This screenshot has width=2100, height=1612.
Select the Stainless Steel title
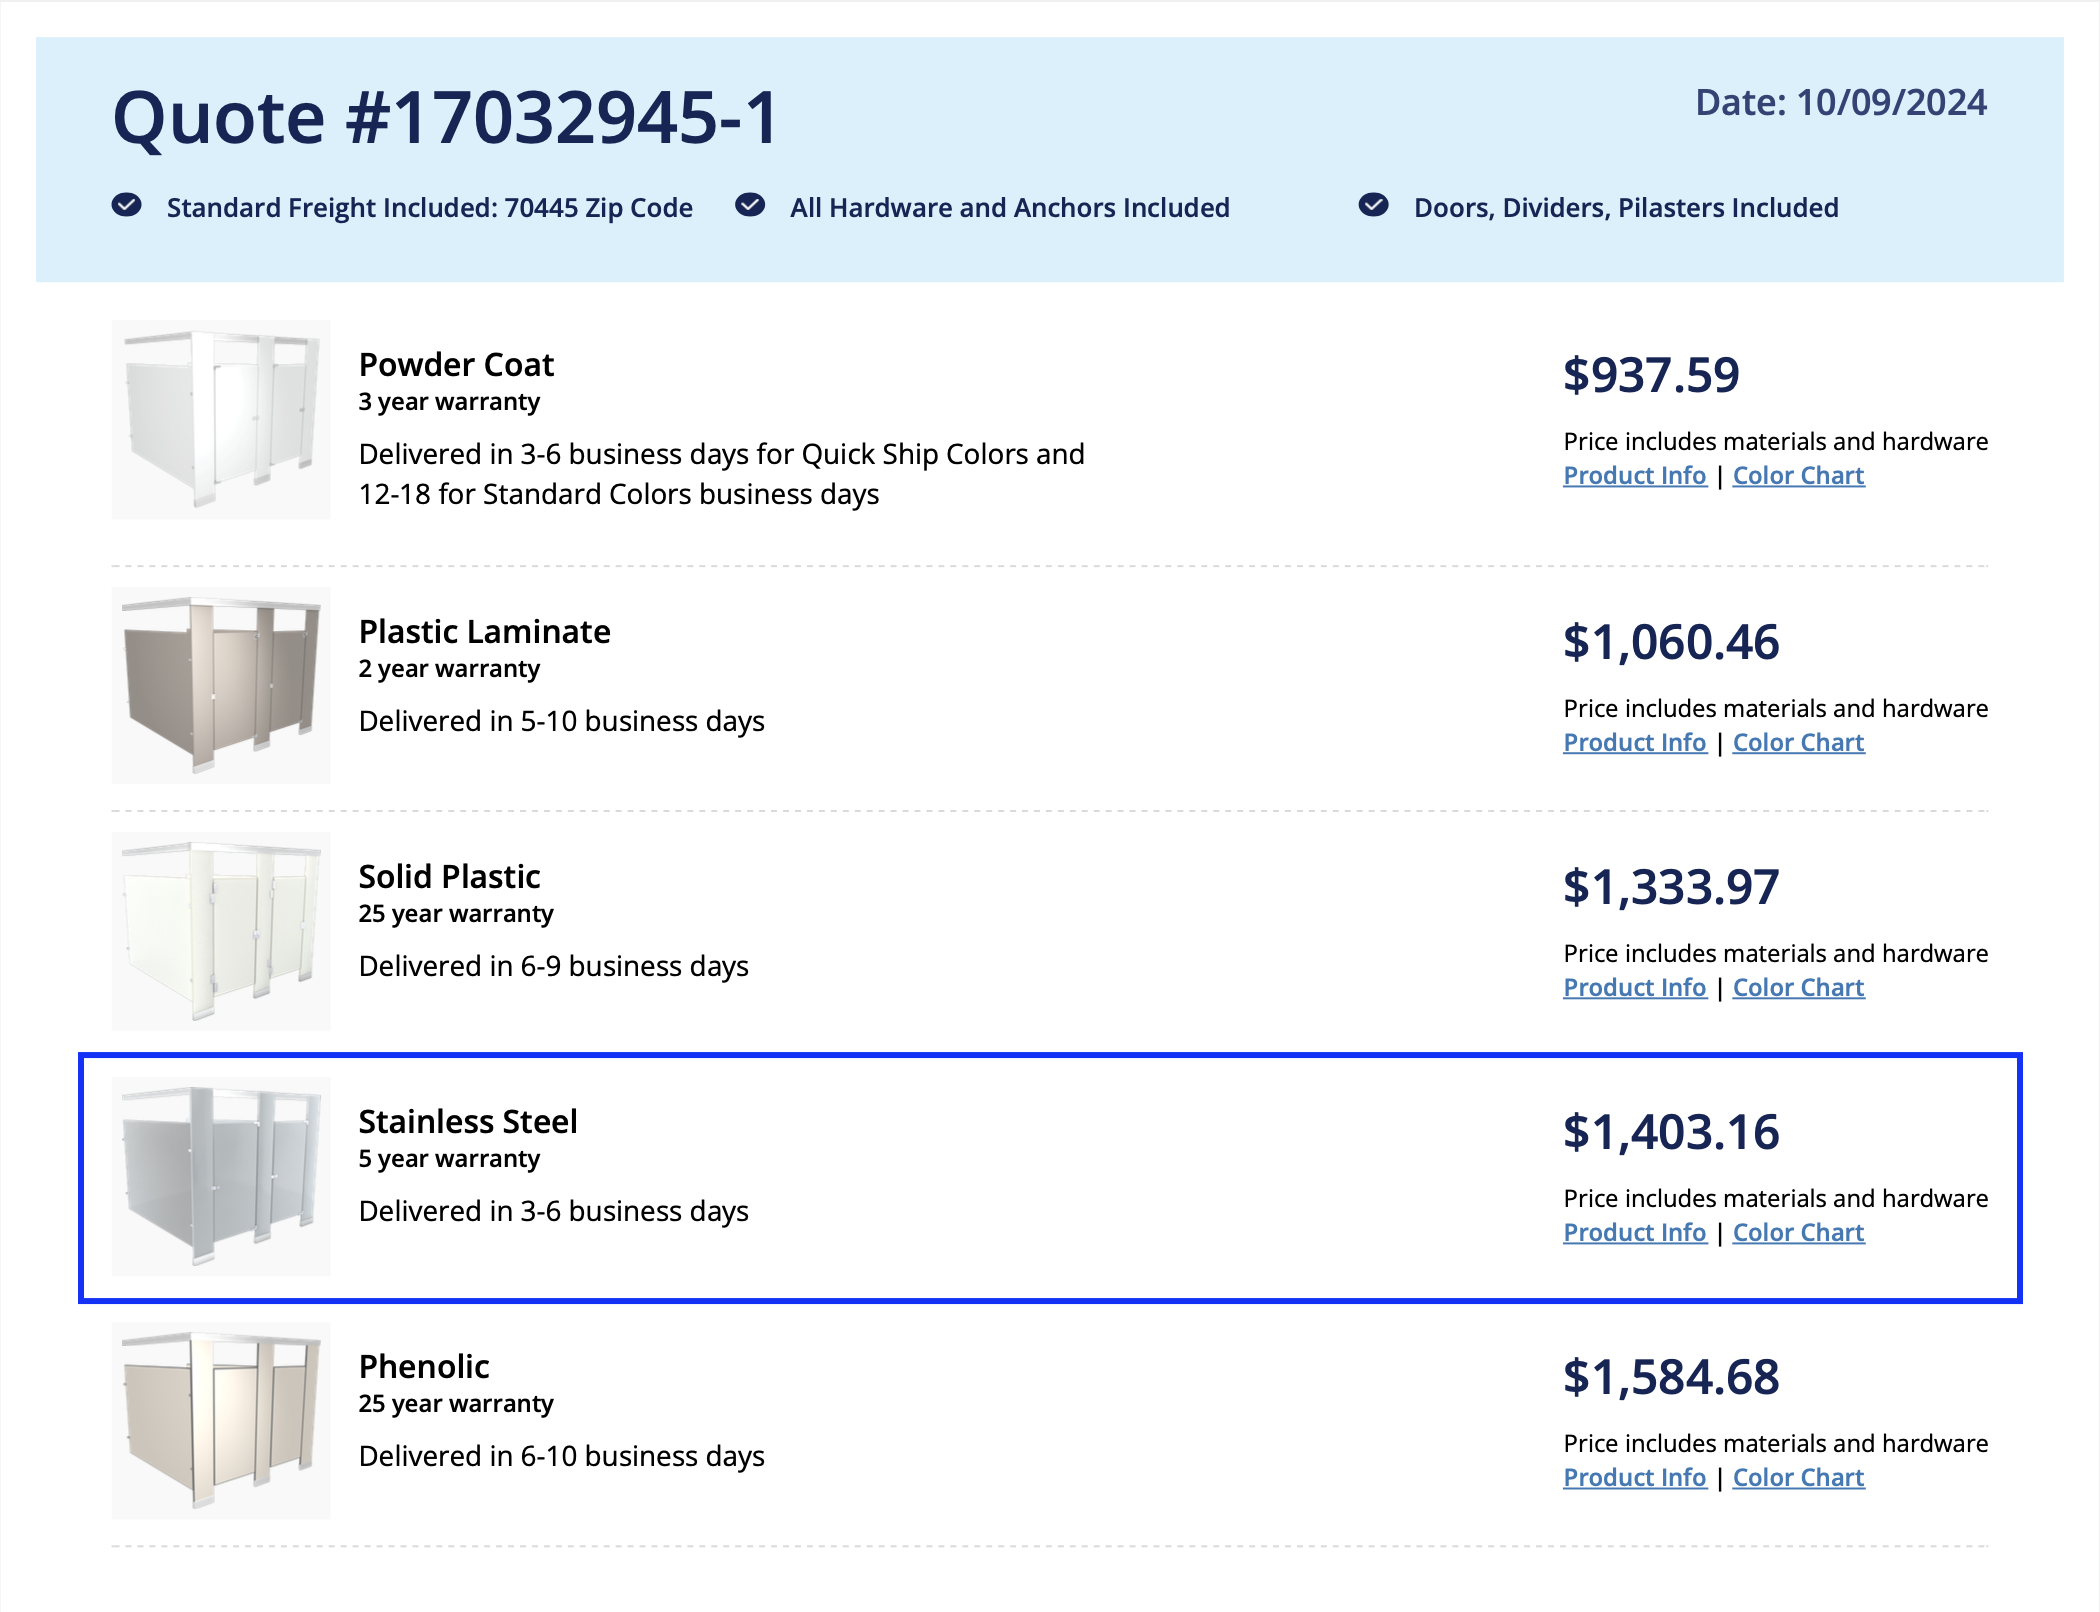468,1122
